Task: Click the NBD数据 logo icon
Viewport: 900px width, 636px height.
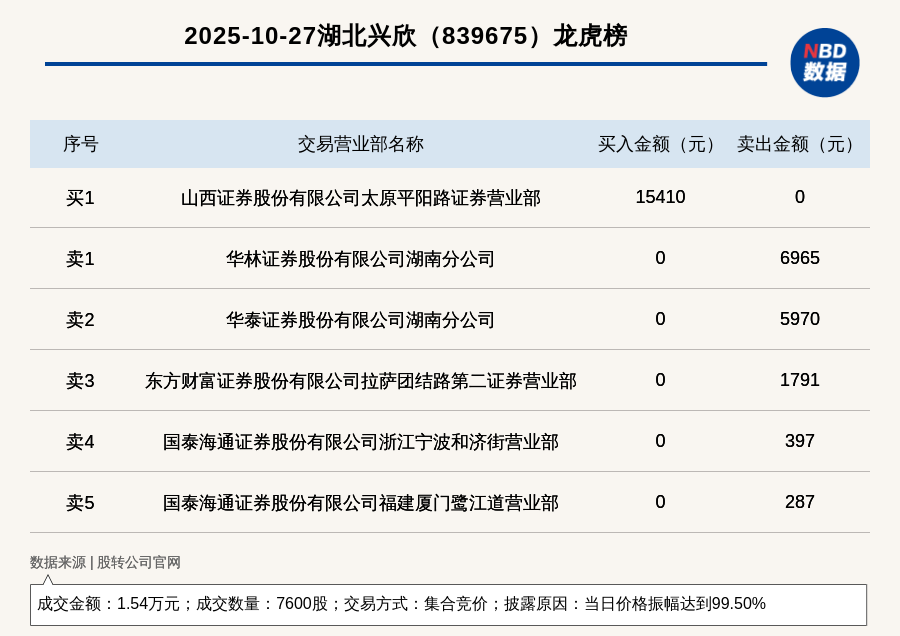Action: tap(824, 62)
